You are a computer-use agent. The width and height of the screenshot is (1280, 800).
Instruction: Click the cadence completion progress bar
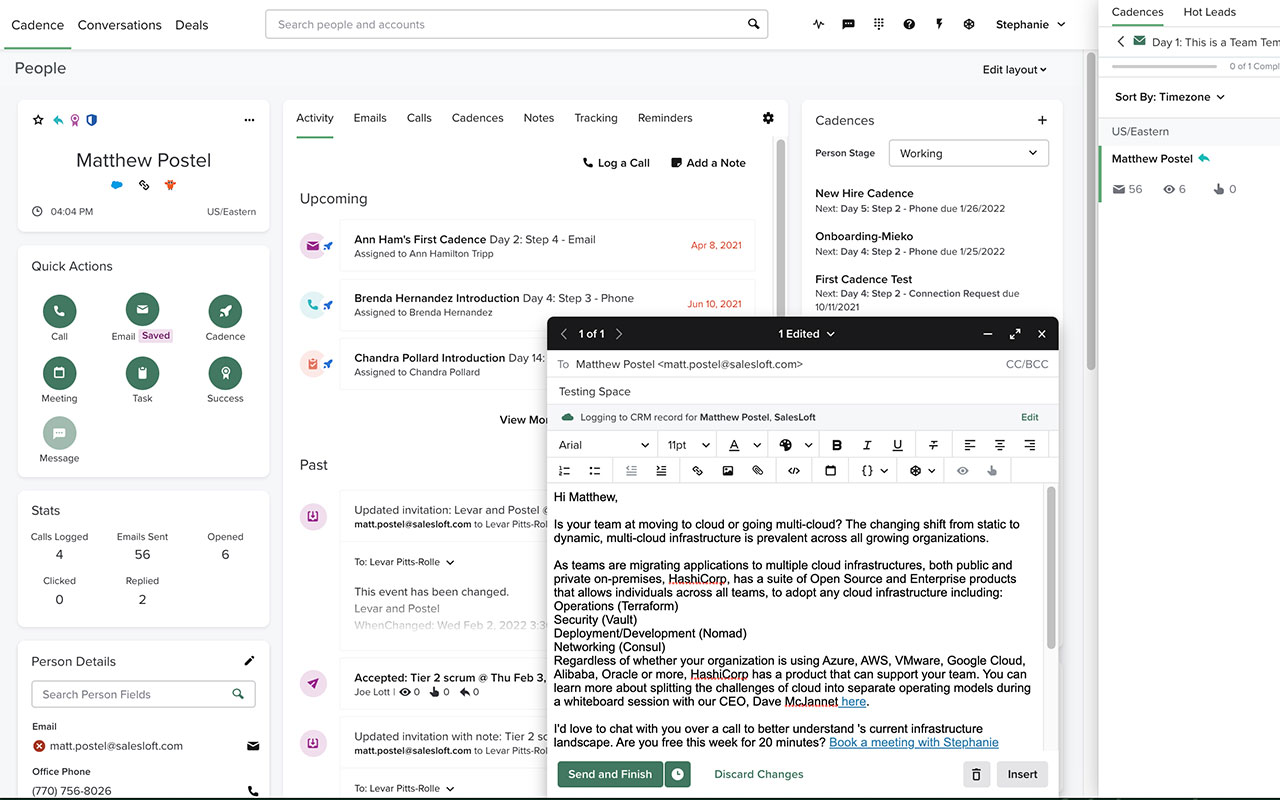pyautogui.click(x=1164, y=66)
